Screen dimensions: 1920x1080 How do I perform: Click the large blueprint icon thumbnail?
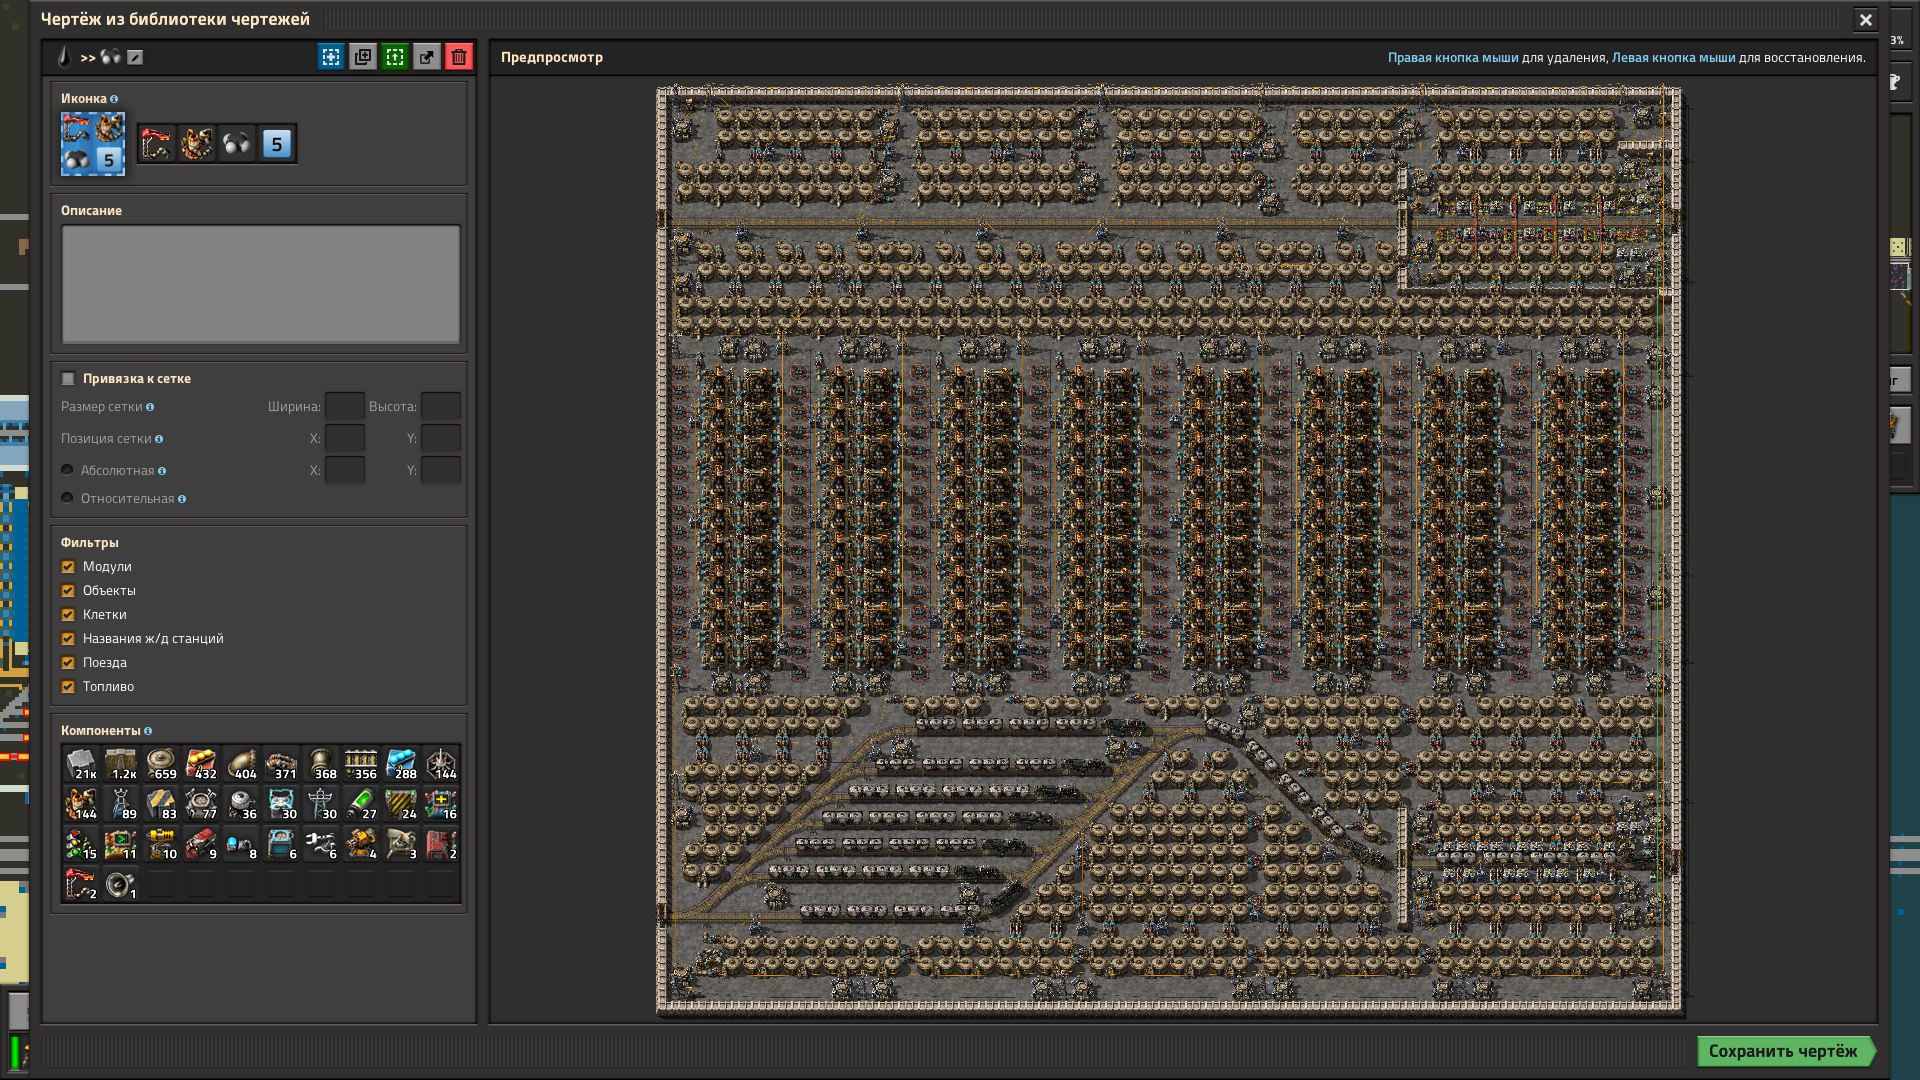(93, 144)
